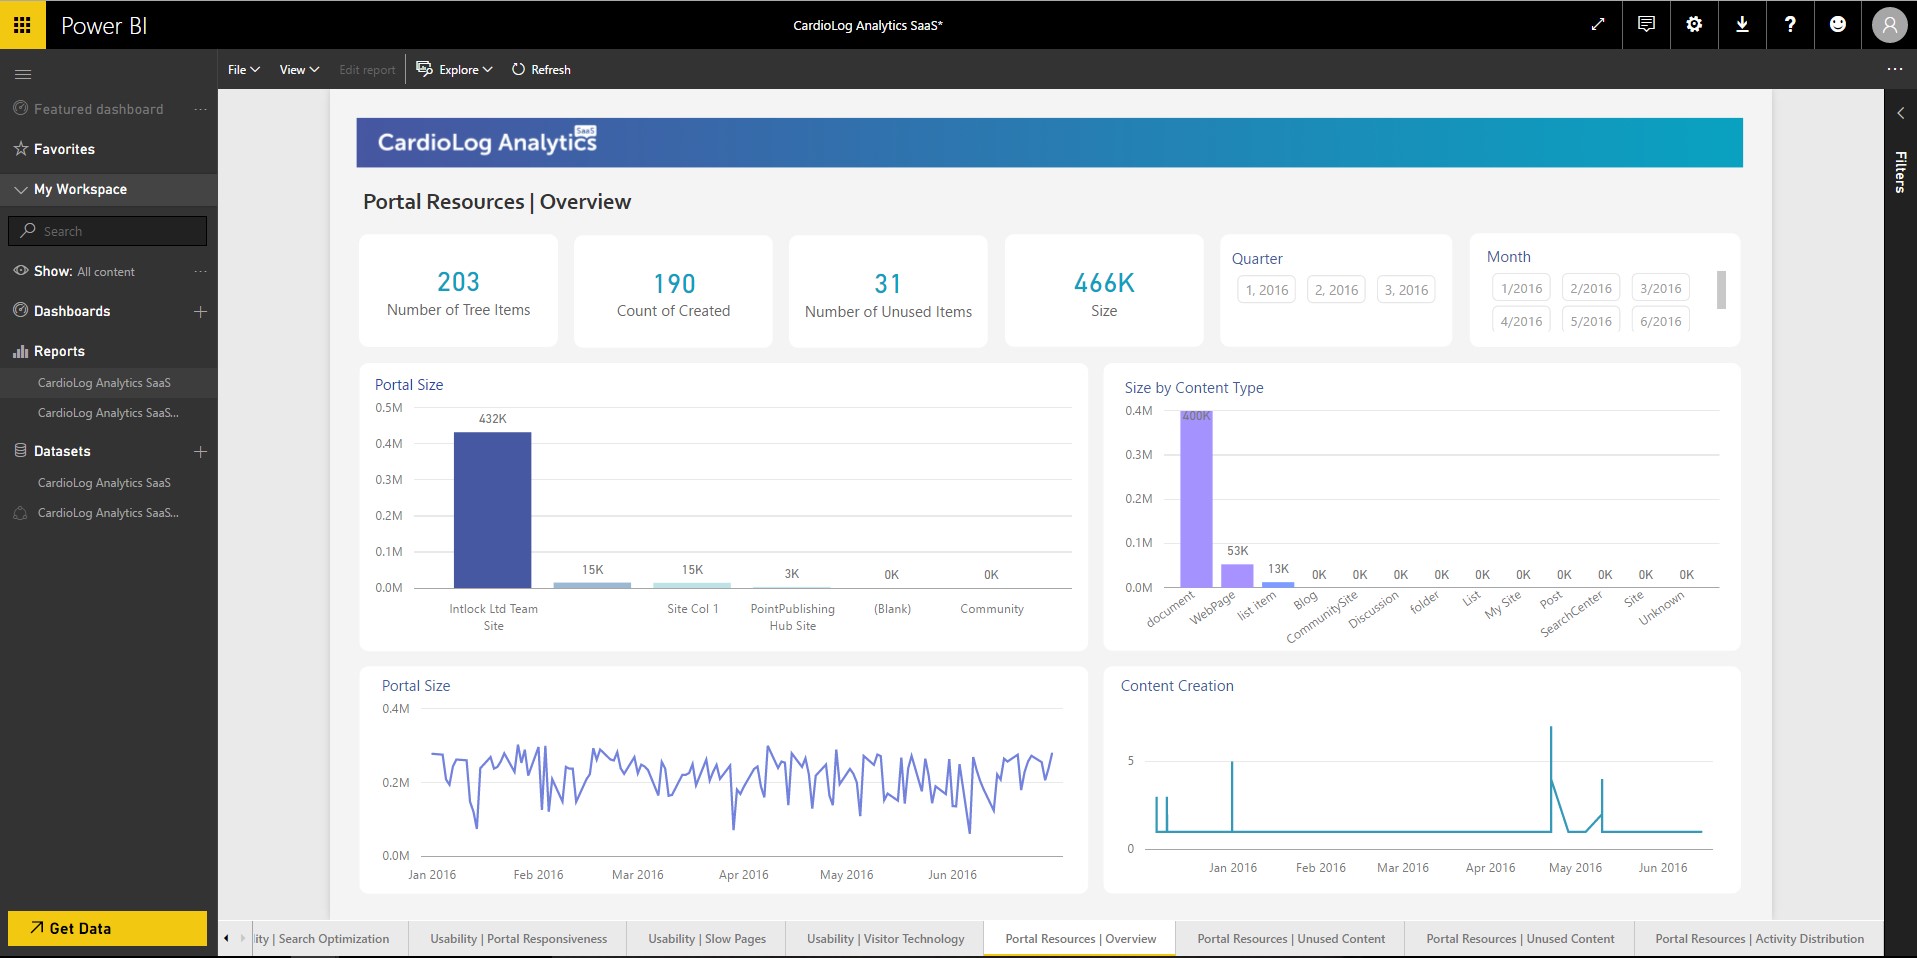1917x958 pixels.
Task: Click the Datasets cylinder icon
Action: tap(20, 451)
